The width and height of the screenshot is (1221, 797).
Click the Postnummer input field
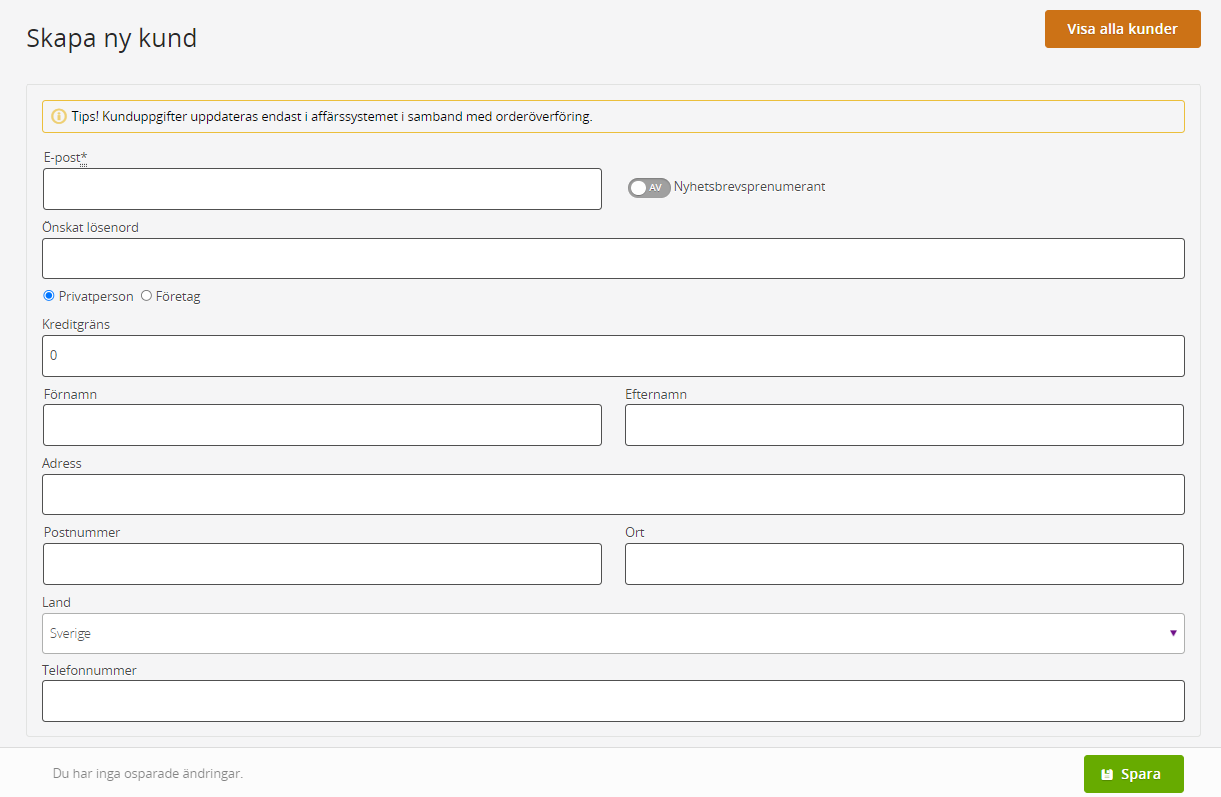[x=322, y=564]
